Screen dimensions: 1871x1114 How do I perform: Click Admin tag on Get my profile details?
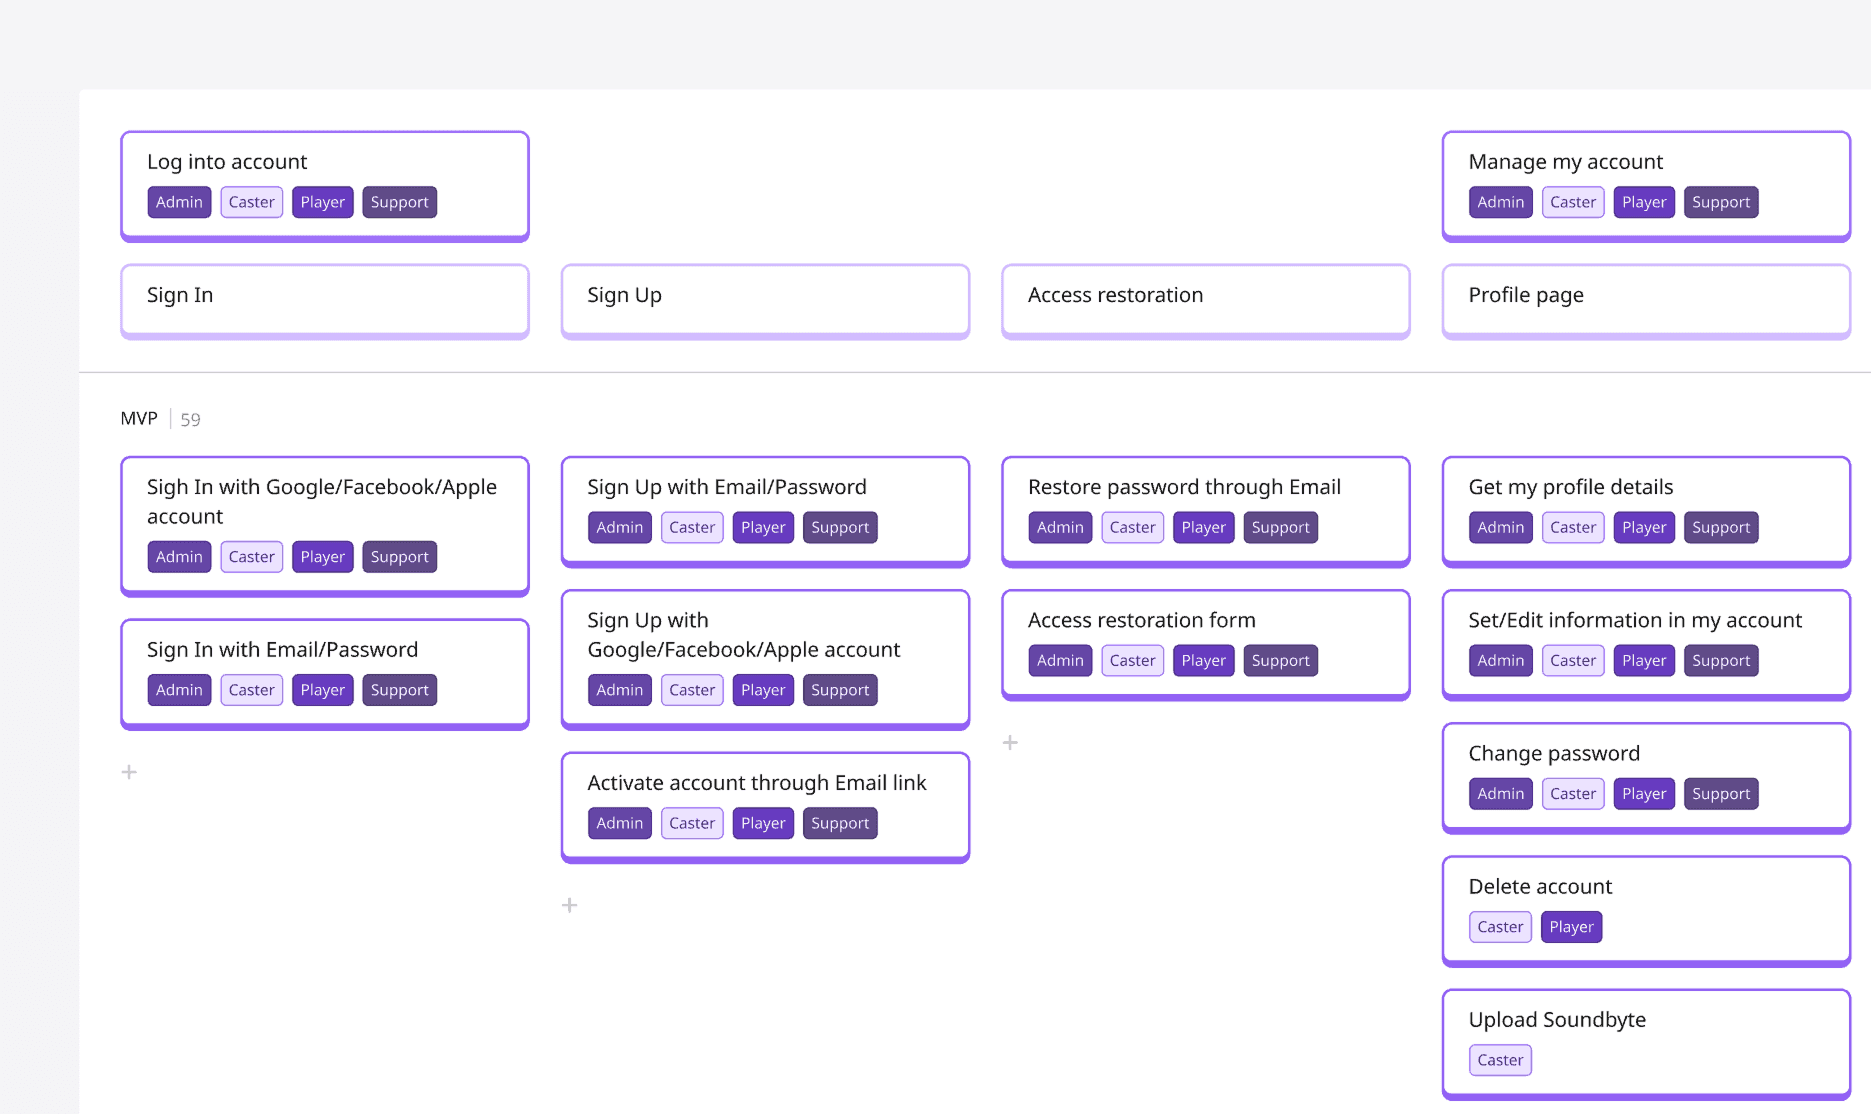pyautogui.click(x=1500, y=527)
